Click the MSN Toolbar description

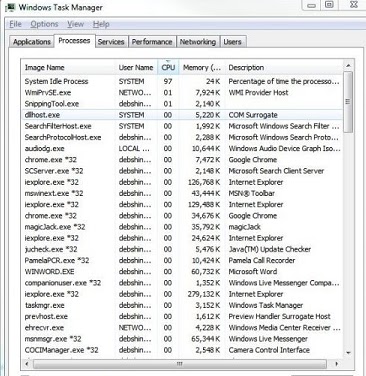tap(252, 193)
